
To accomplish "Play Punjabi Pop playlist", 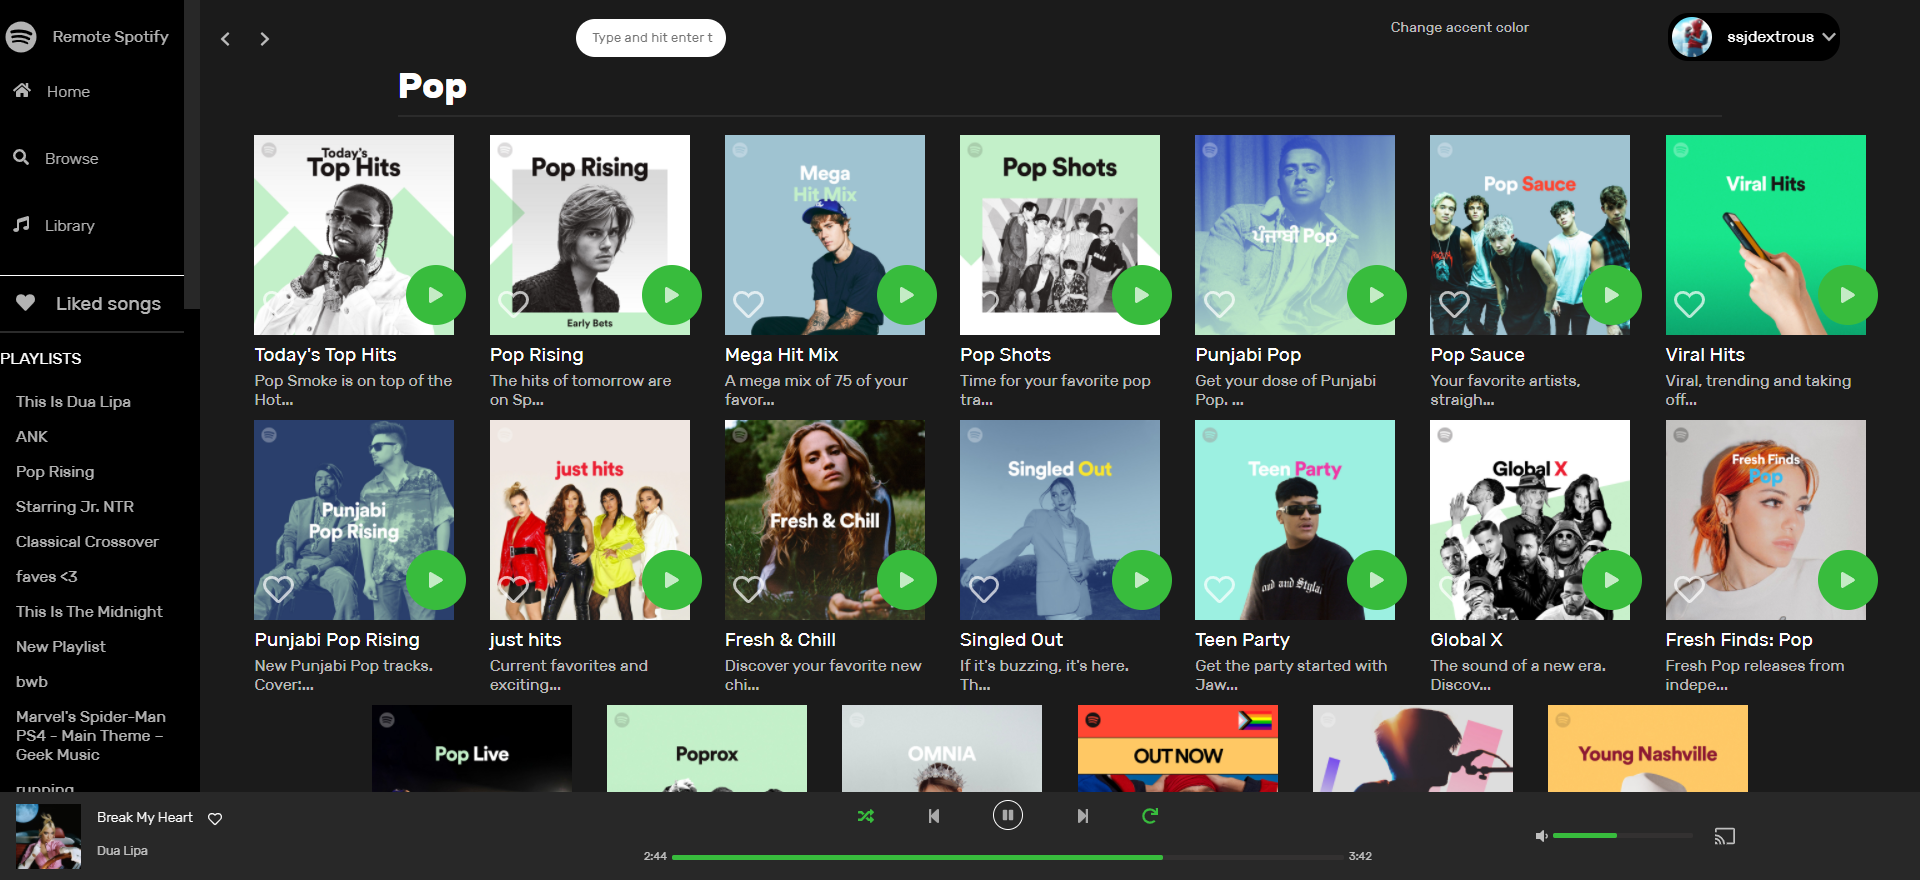I will pyautogui.click(x=1377, y=295).
